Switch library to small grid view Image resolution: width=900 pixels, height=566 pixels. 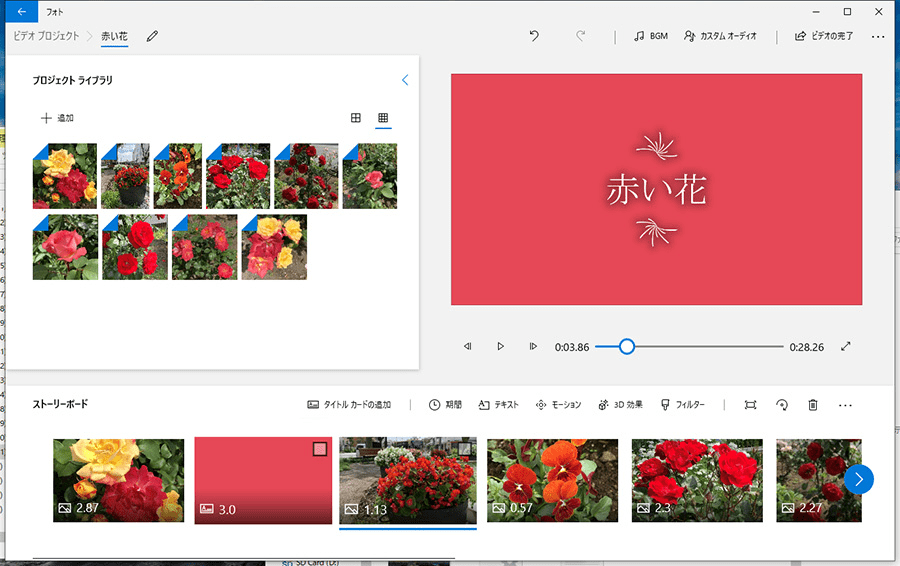pos(382,118)
